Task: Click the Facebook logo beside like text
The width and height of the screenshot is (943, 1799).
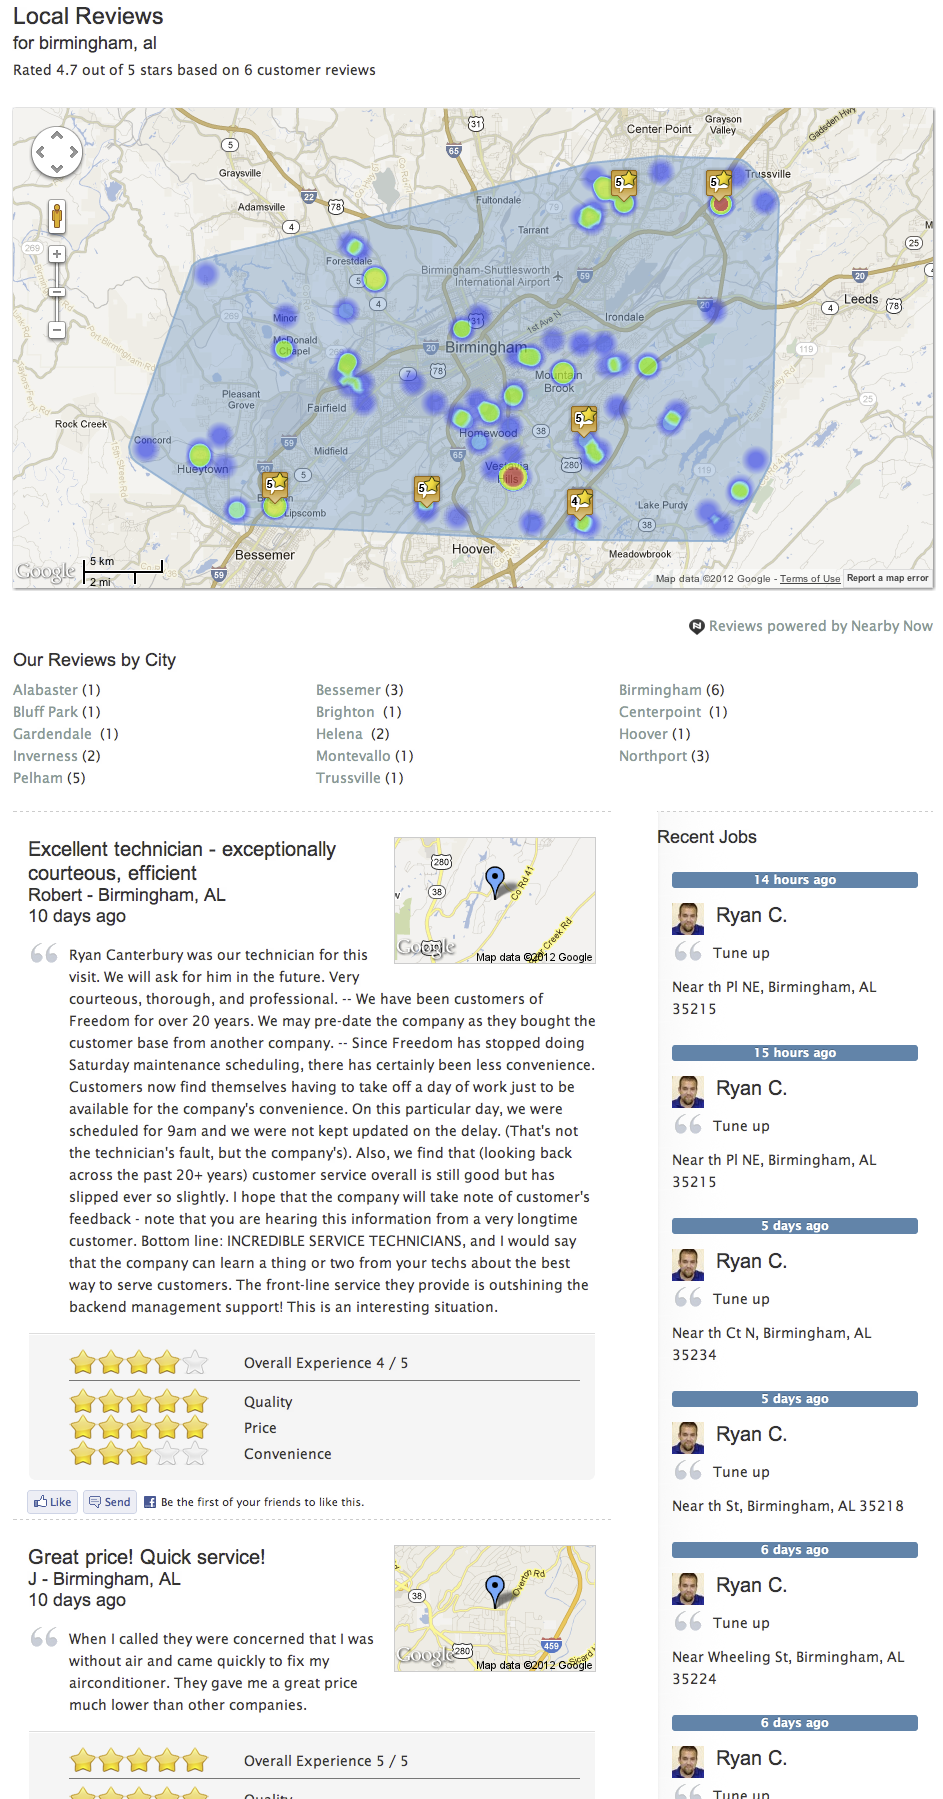Action: pos(150,1502)
